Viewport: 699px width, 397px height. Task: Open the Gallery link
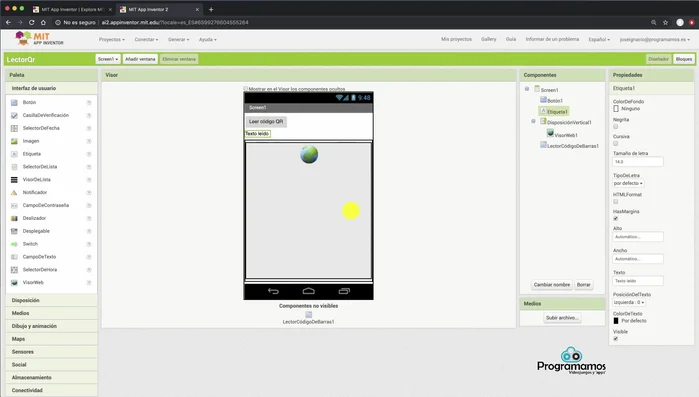click(489, 39)
